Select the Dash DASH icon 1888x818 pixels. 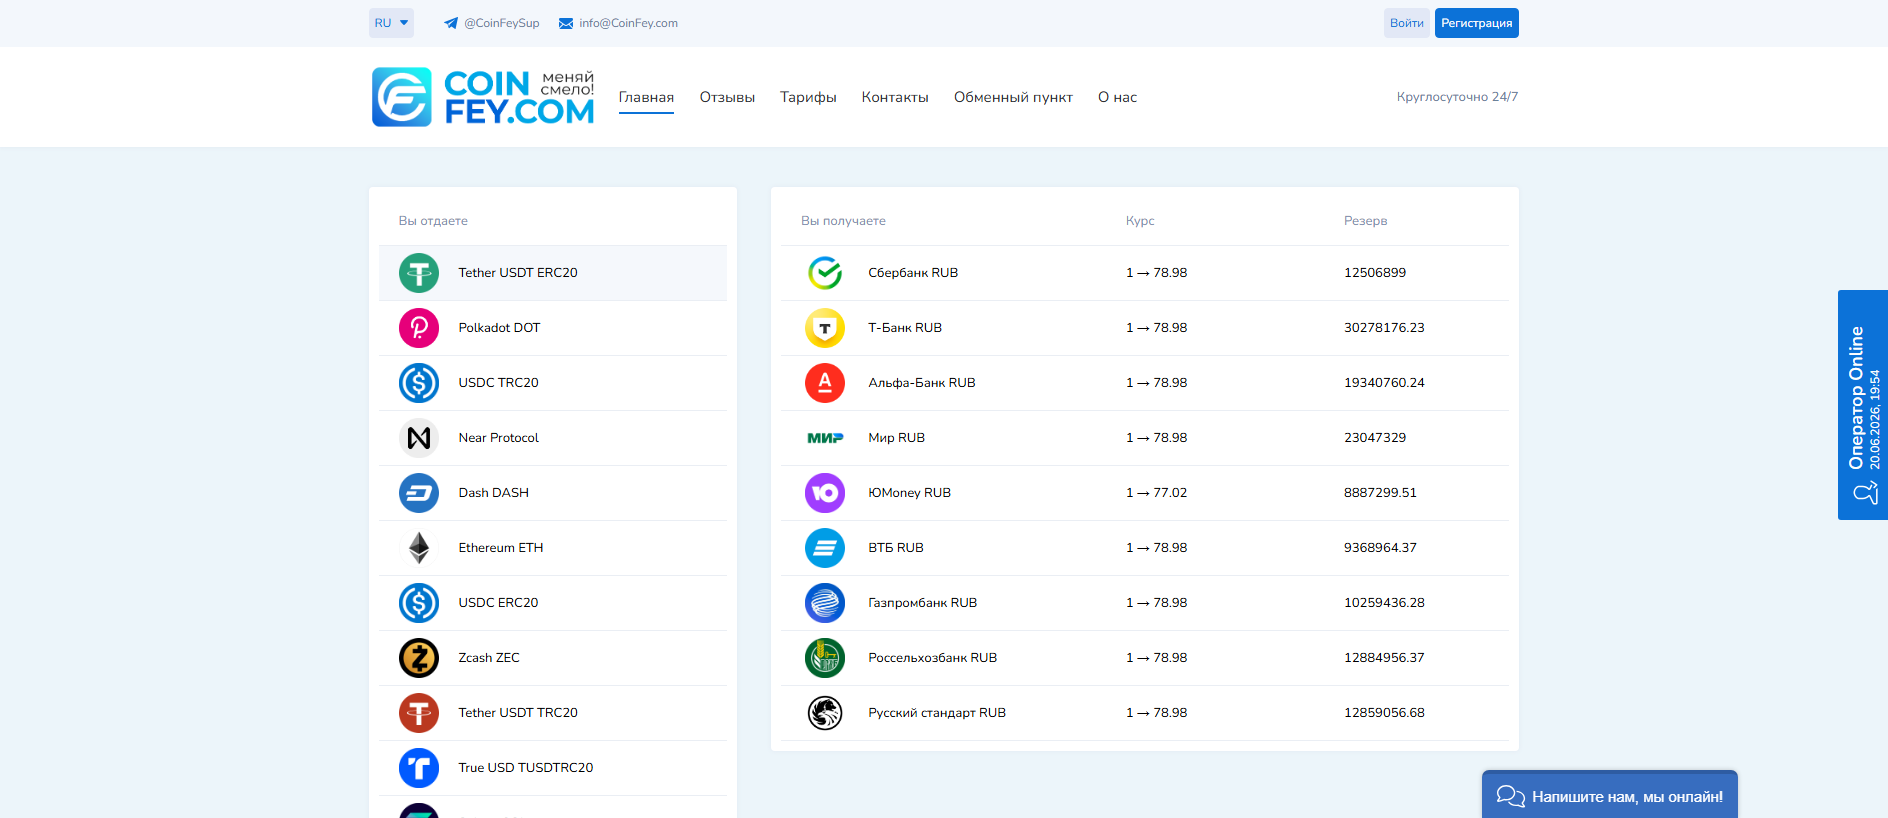[x=419, y=493]
